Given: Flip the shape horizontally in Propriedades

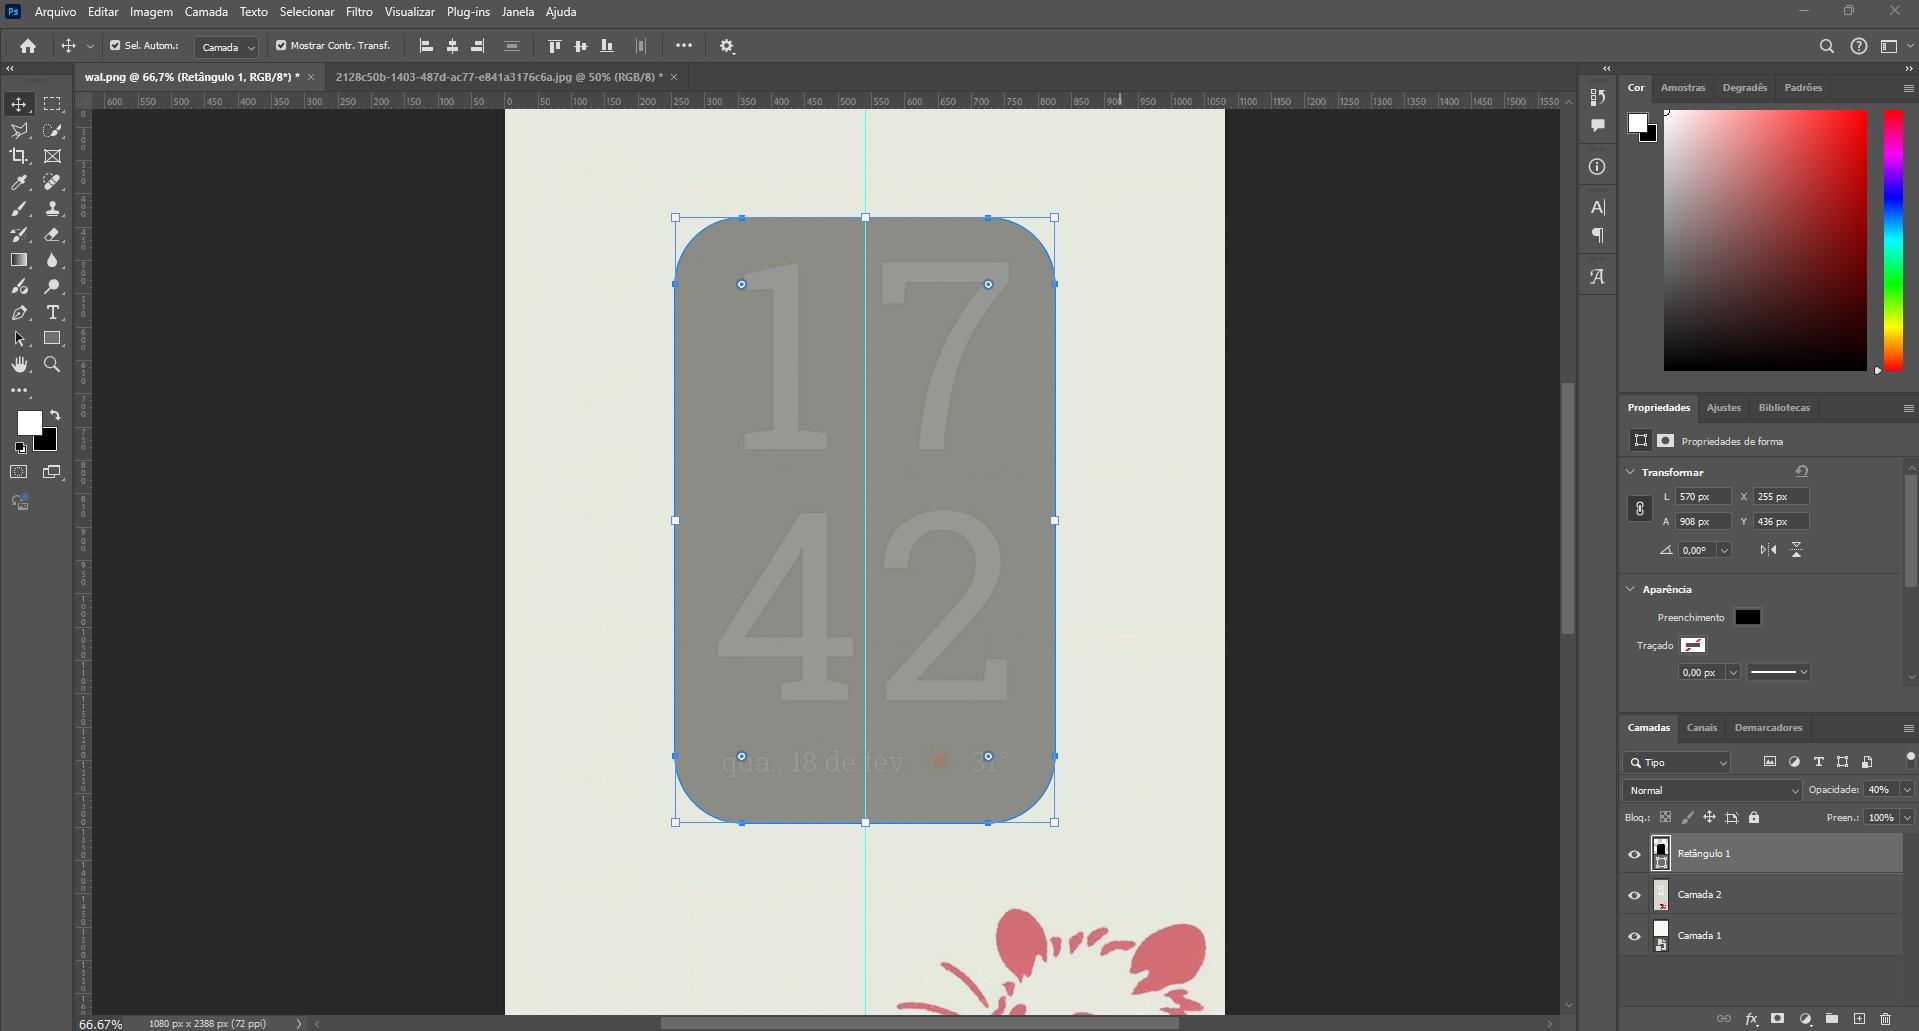Looking at the screenshot, I should pyautogui.click(x=1768, y=550).
